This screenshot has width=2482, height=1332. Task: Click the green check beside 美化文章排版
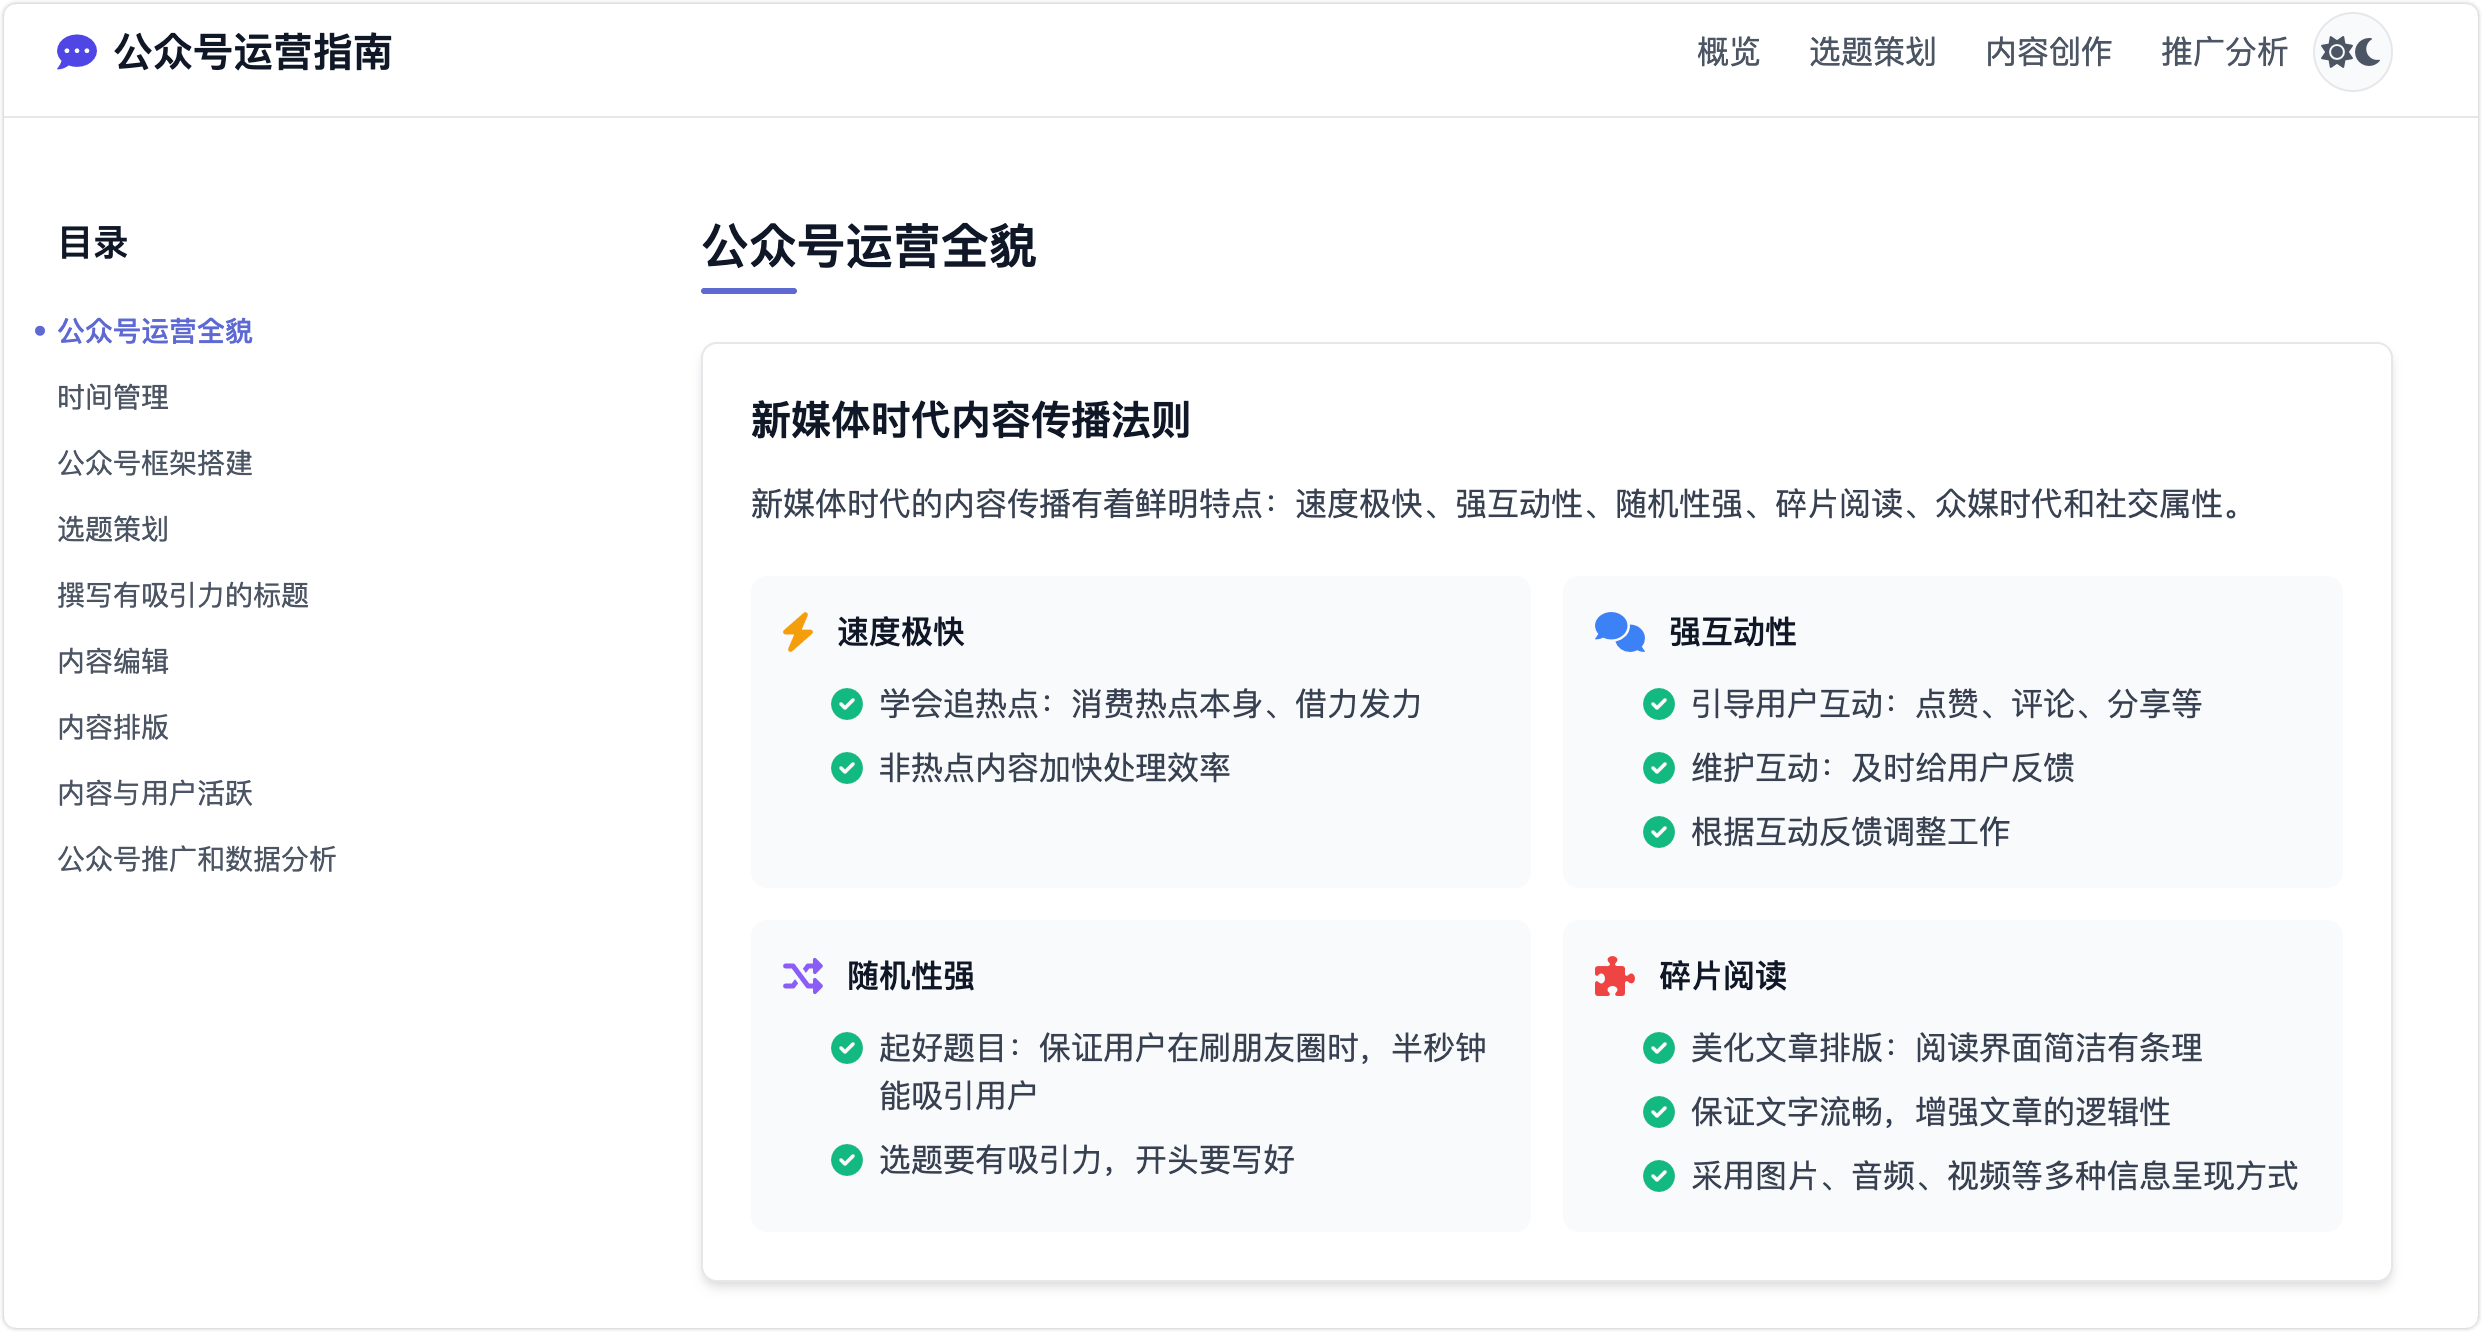(1659, 1048)
